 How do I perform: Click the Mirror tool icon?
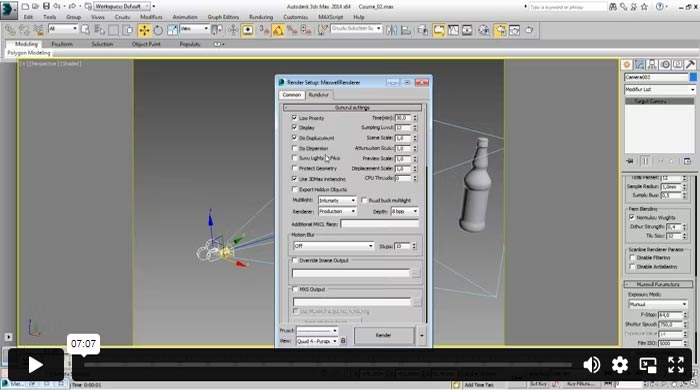[x=392, y=30]
